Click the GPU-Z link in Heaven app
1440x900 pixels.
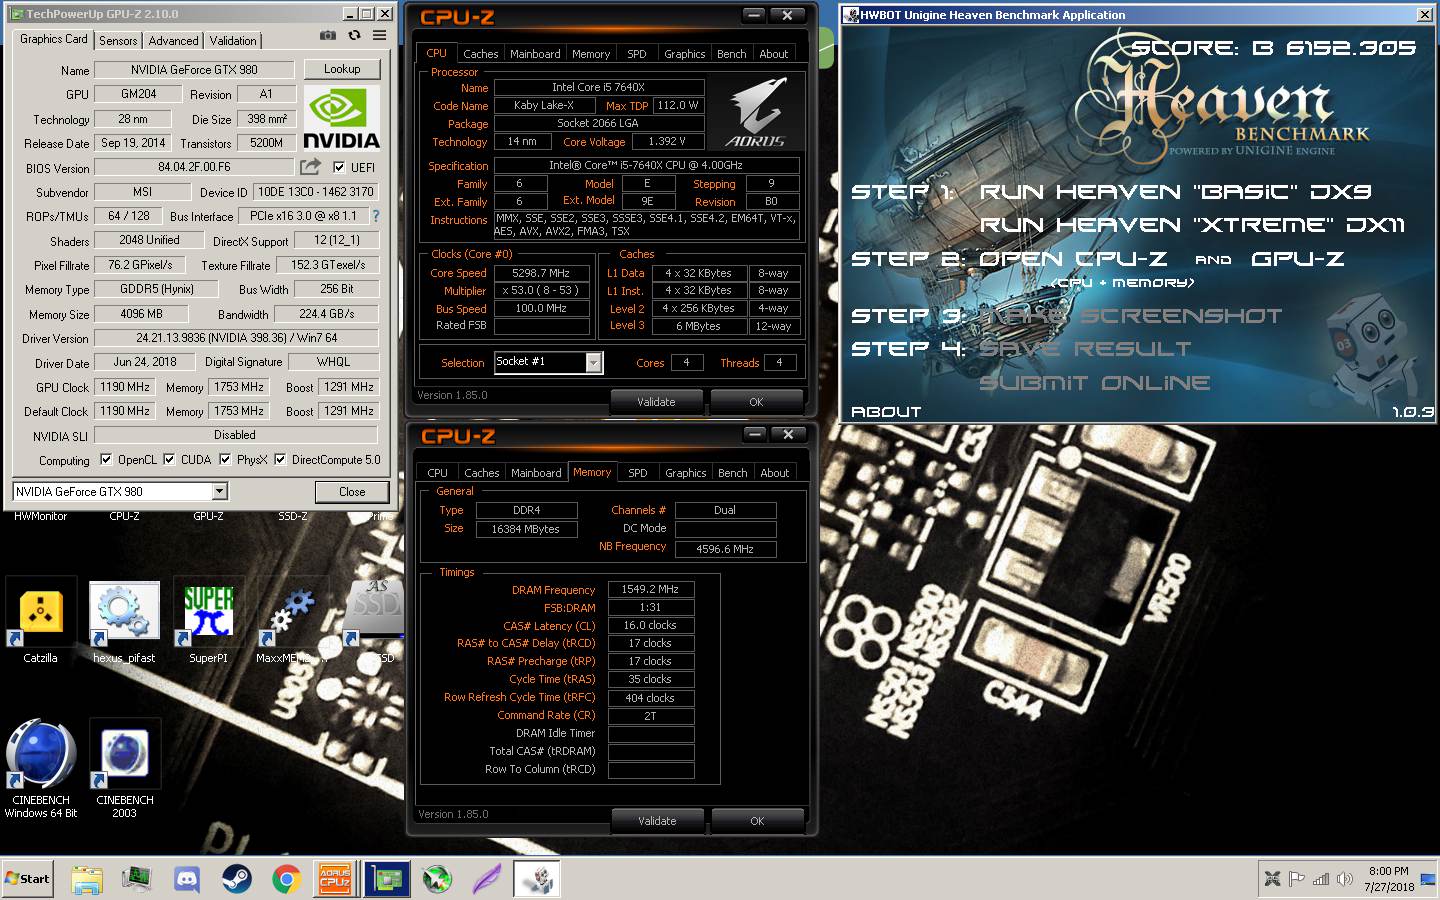tap(1297, 259)
